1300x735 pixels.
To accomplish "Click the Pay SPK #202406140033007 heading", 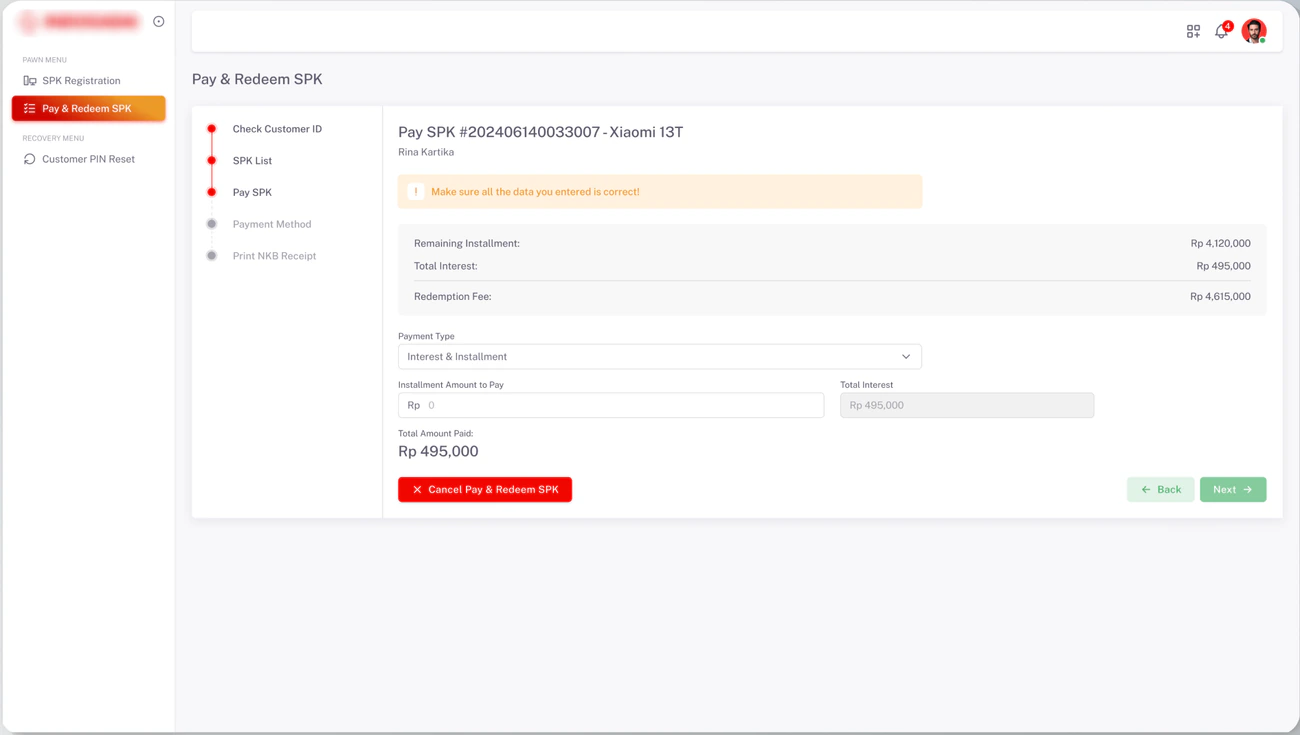I will click(541, 132).
